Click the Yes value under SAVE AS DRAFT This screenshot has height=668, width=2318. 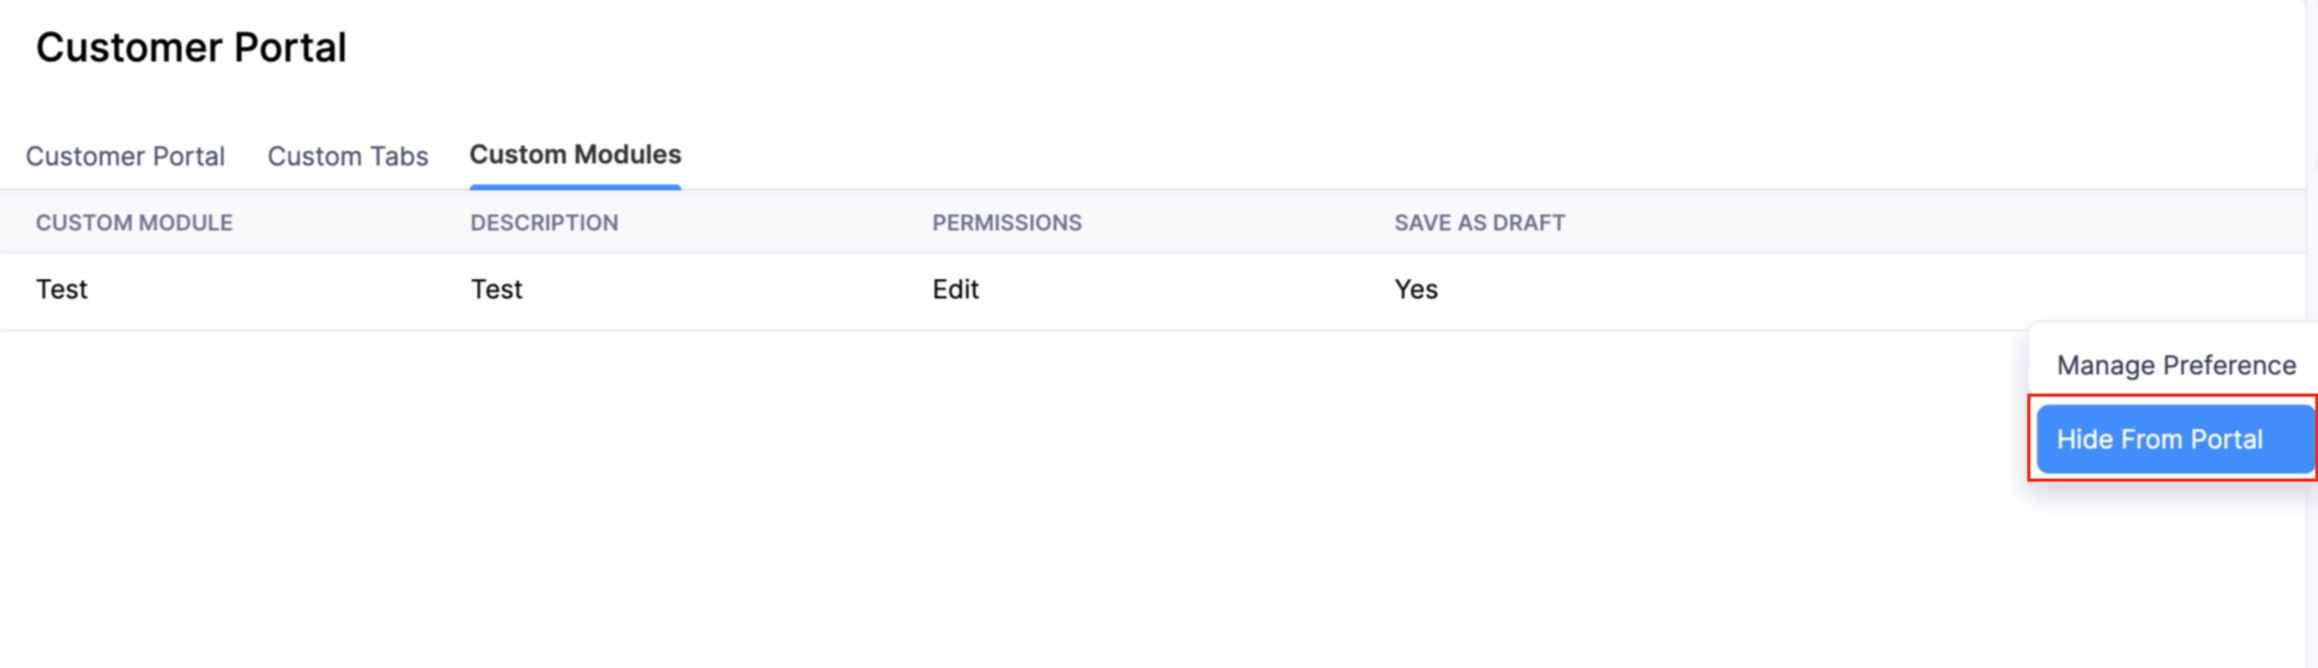click(1416, 289)
